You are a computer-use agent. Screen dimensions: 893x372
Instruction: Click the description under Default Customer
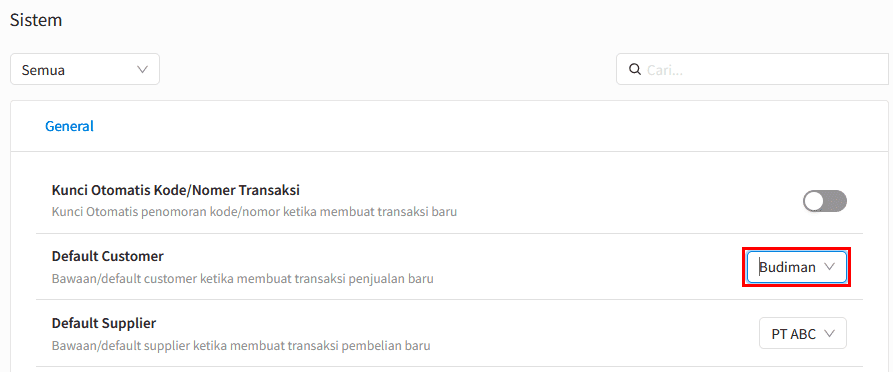tap(243, 279)
